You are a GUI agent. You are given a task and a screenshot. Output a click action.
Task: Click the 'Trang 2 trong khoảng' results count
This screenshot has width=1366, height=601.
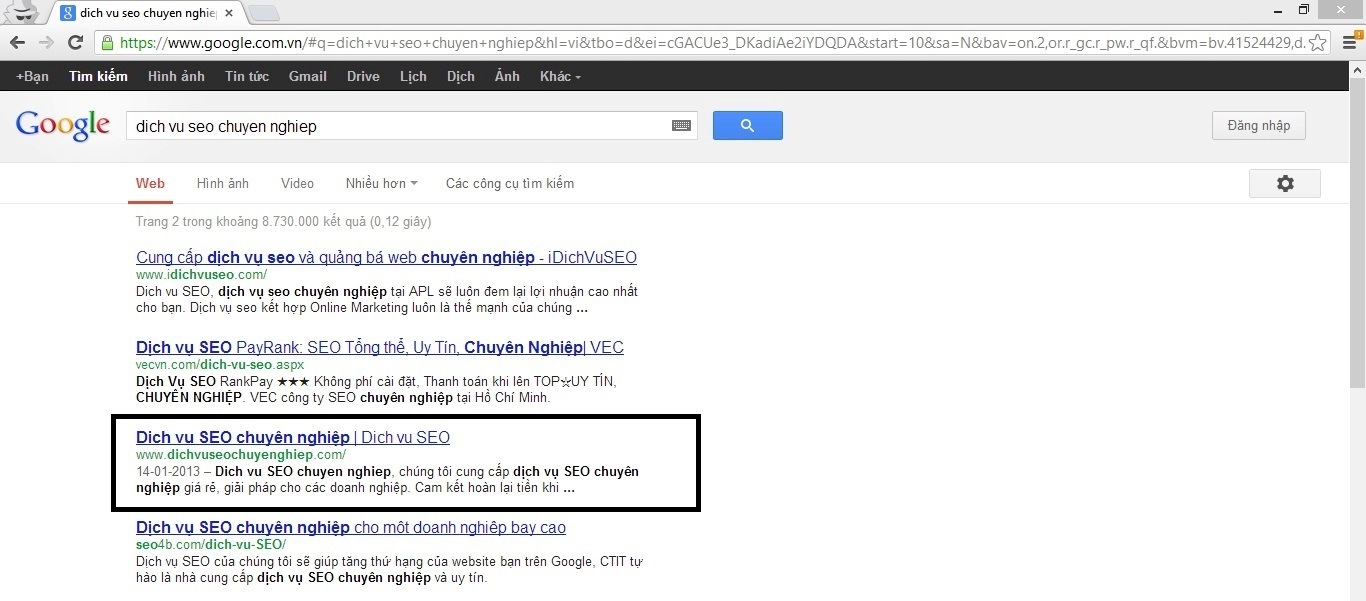pos(283,222)
